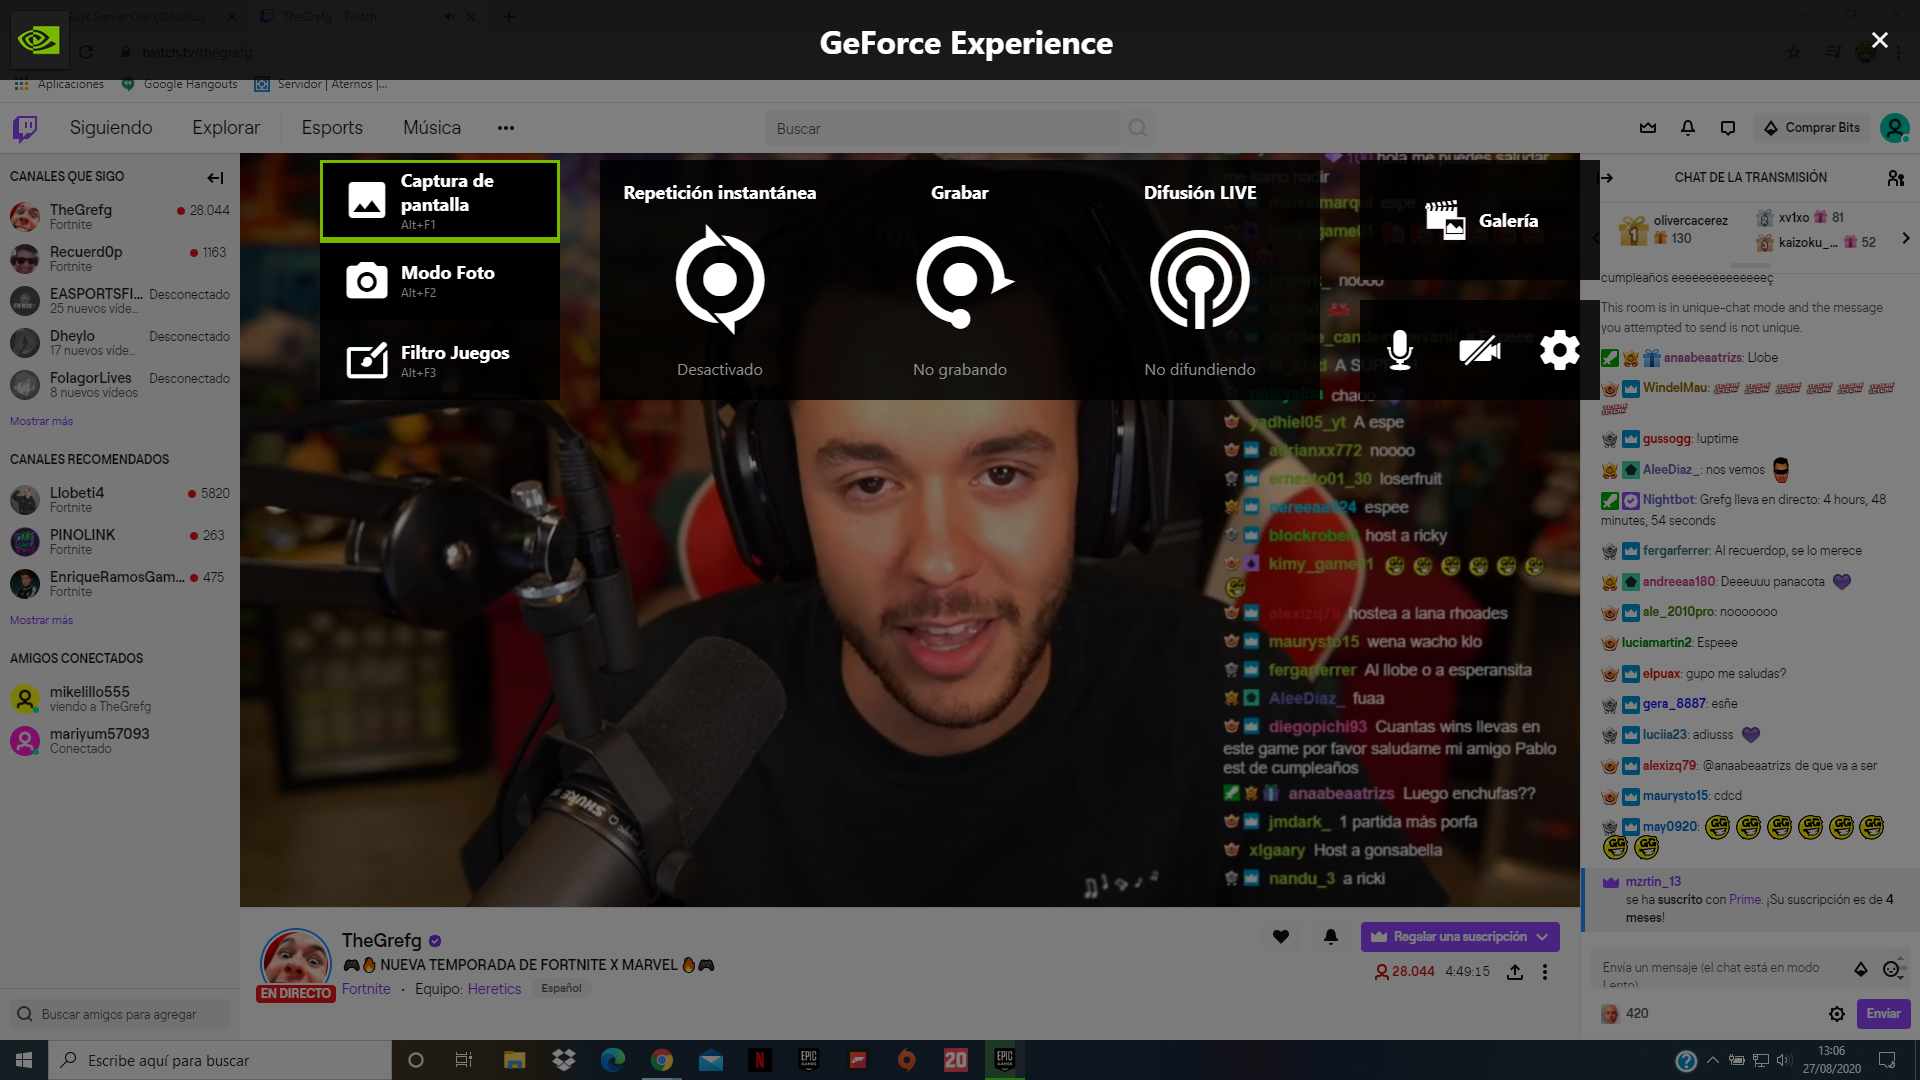Click the Comprar Bits button
Screen dimensions: 1920x1080
point(1812,128)
